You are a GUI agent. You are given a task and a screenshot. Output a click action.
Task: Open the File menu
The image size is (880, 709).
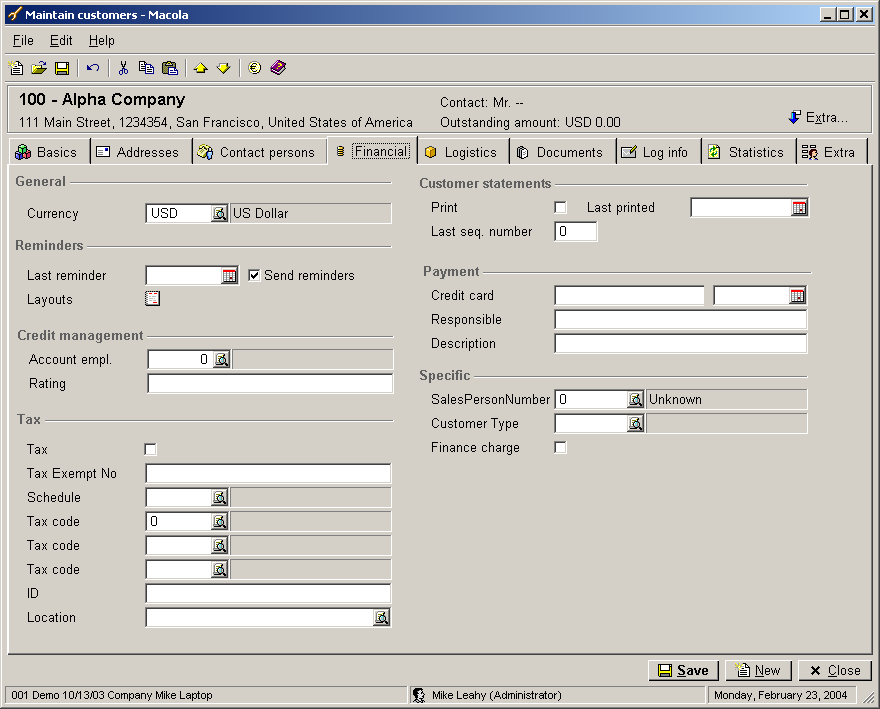[23, 40]
